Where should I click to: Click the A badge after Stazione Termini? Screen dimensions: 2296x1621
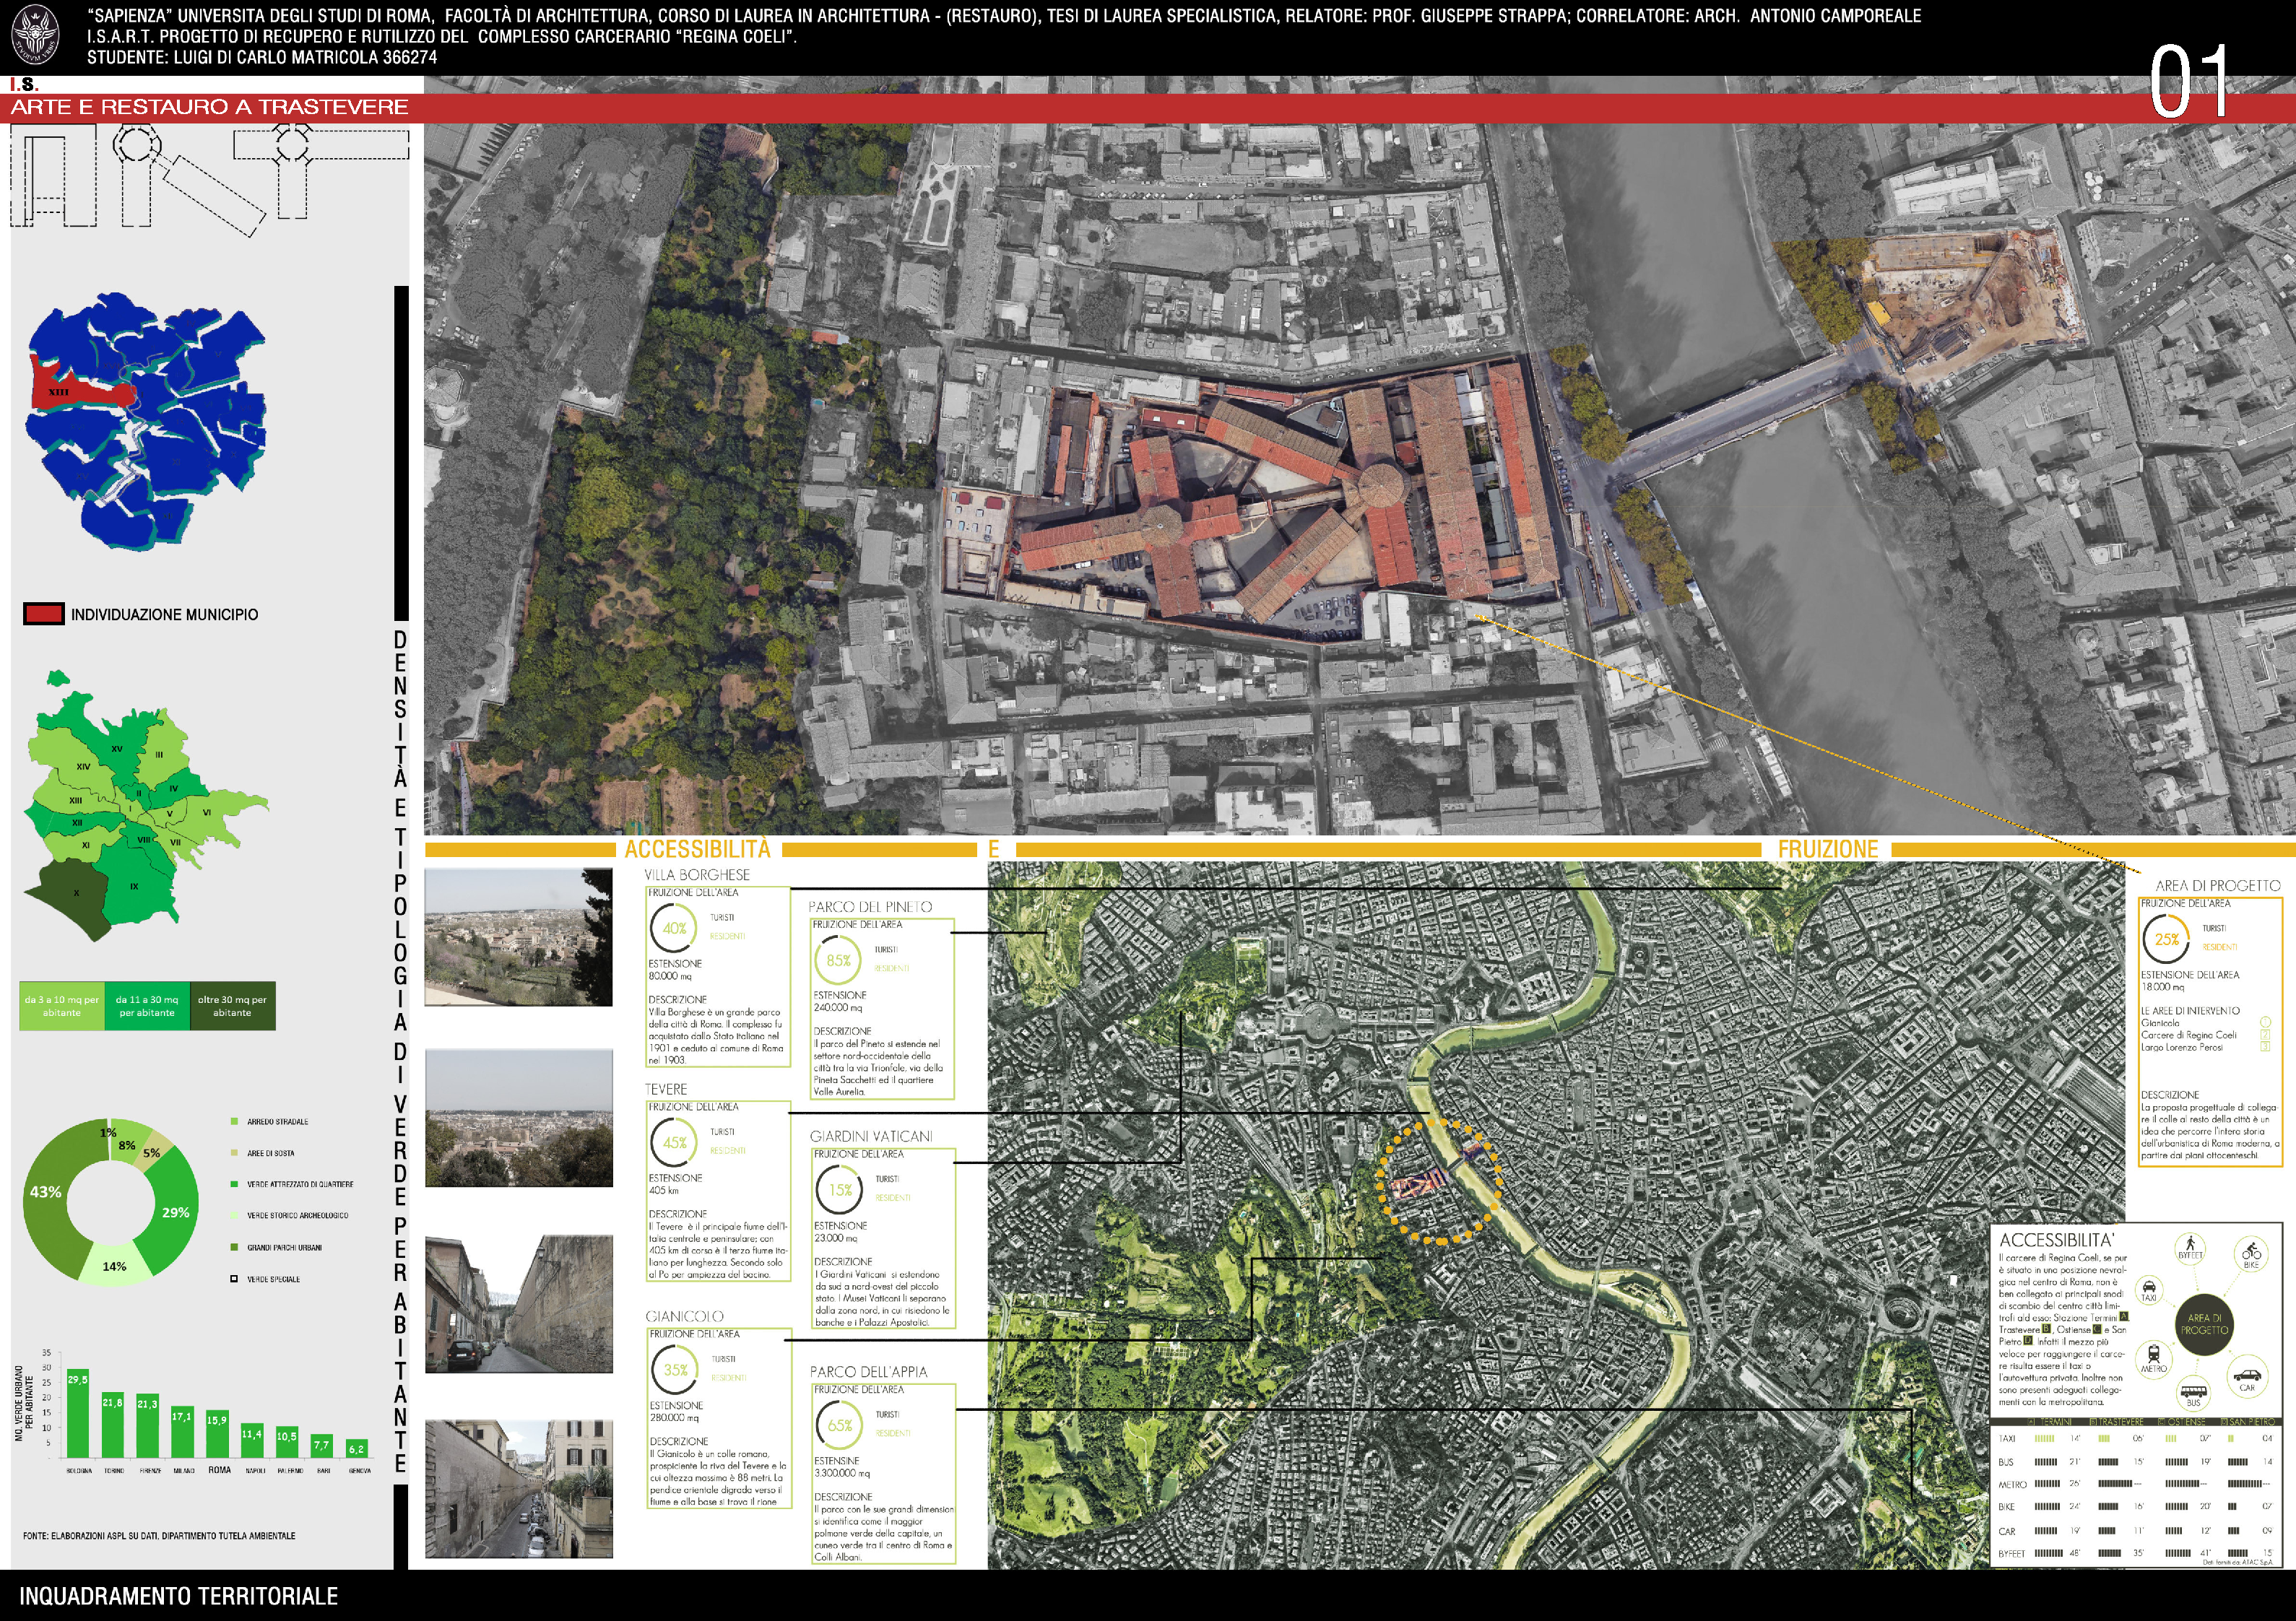click(2124, 1318)
